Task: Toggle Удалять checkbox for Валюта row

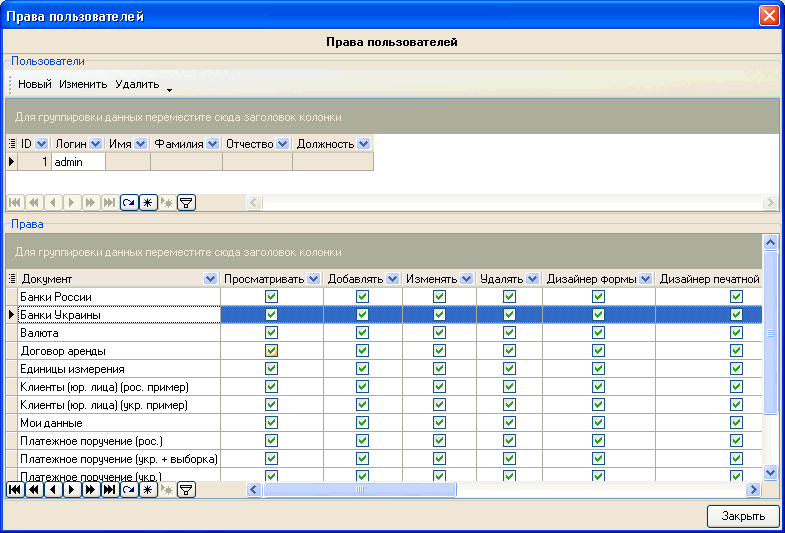Action: [x=509, y=333]
